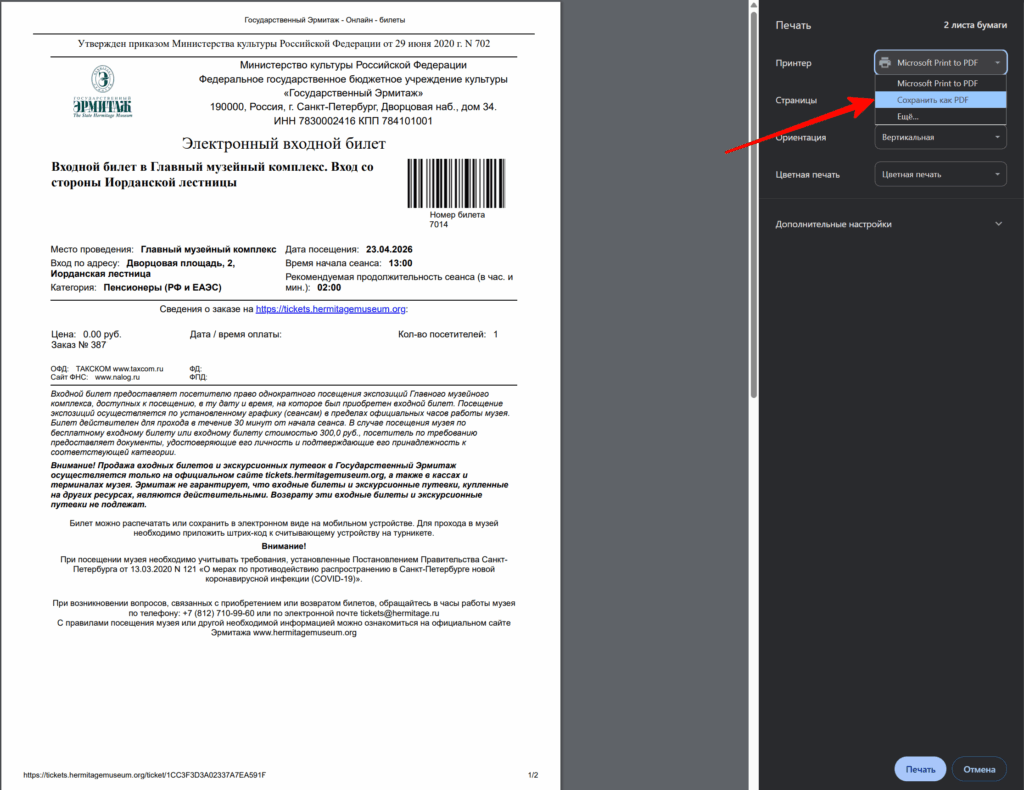
Task: Click the dropdown arrow on the Цветная печать field
Action: (x=997, y=174)
